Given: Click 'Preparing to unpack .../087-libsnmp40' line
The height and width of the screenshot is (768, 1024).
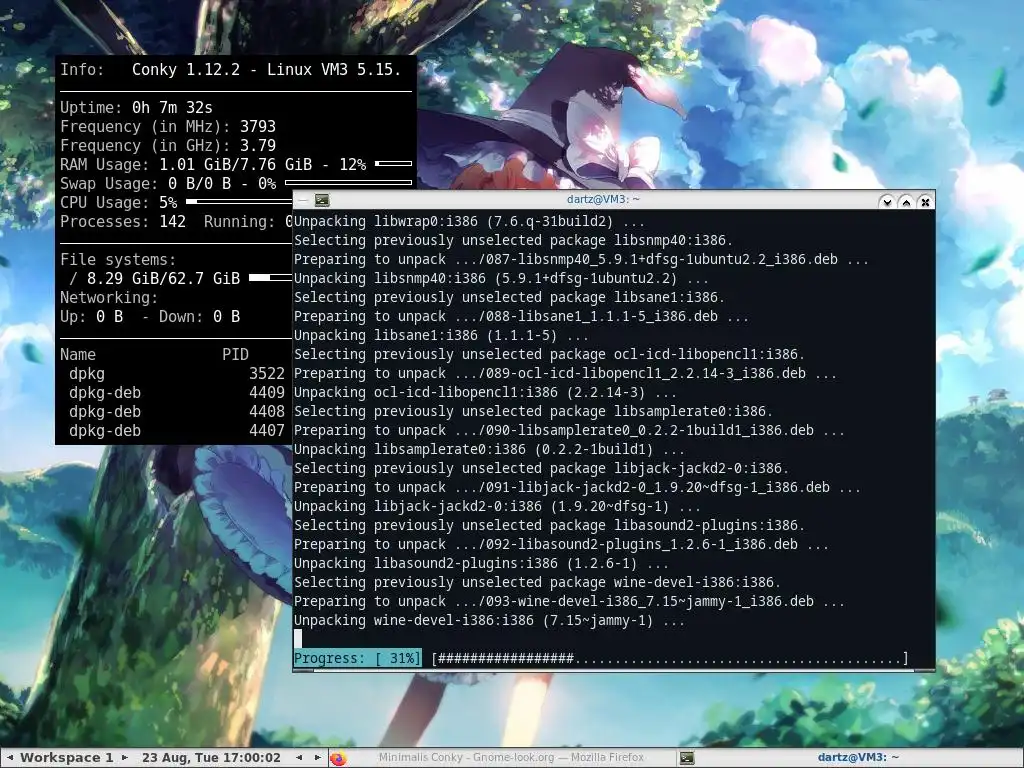Looking at the screenshot, I should point(581,260).
